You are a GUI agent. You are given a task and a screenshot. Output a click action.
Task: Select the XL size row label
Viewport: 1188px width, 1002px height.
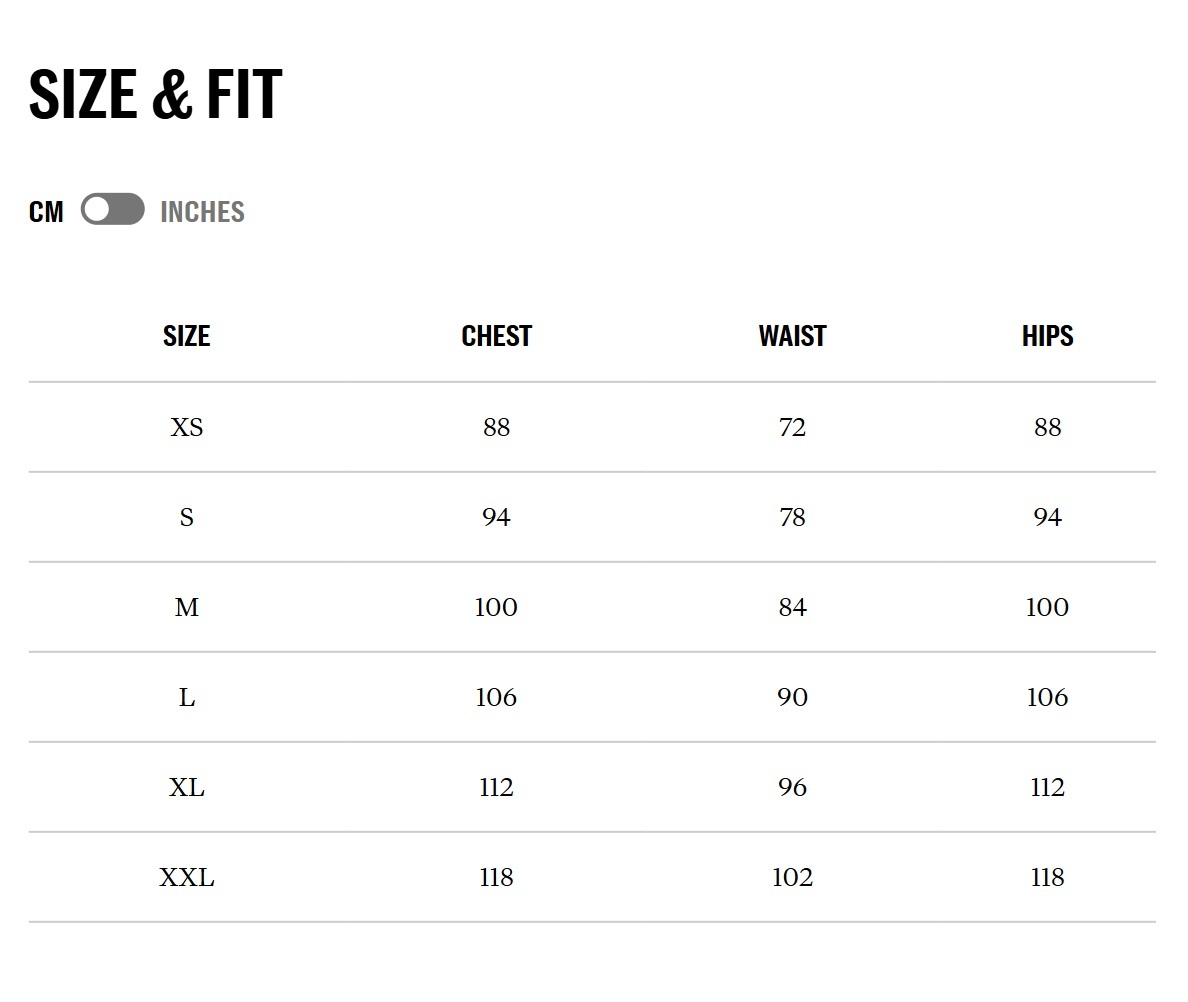point(187,788)
